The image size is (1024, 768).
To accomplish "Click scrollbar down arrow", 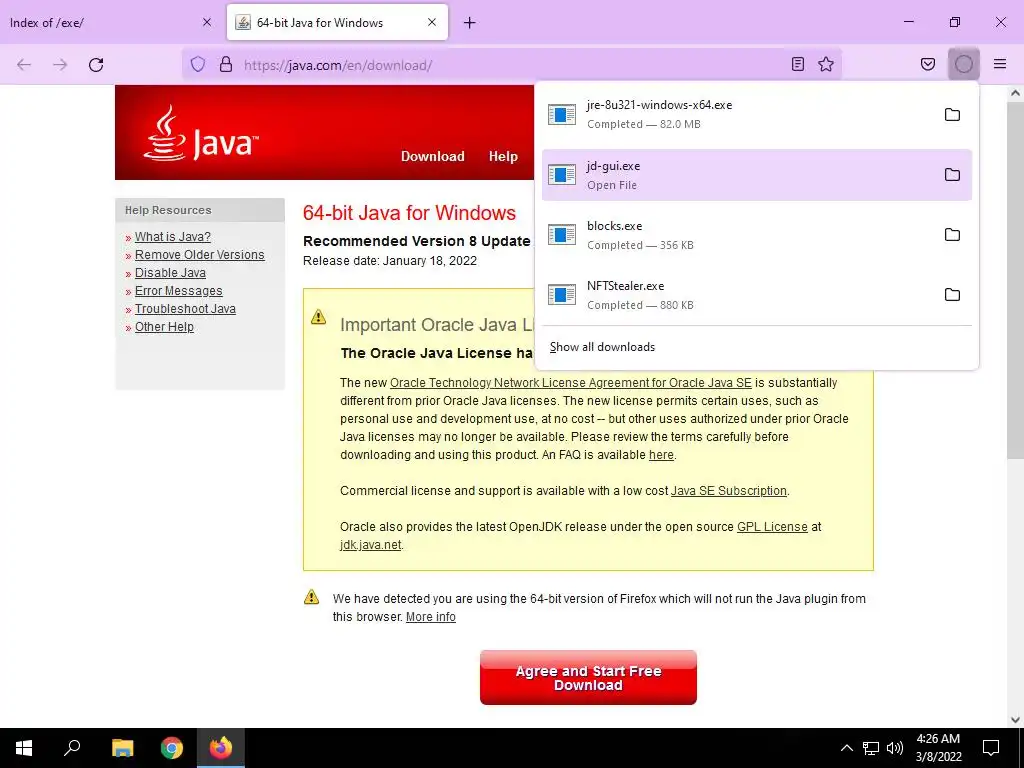I will coord(1015,720).
